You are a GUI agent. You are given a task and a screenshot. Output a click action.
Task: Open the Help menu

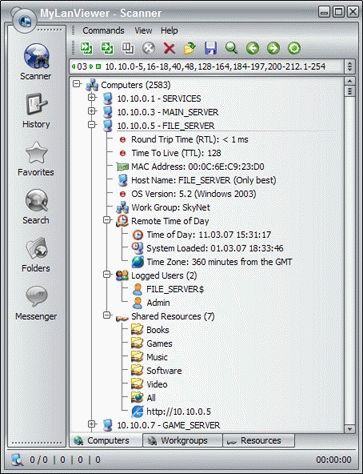169,31
